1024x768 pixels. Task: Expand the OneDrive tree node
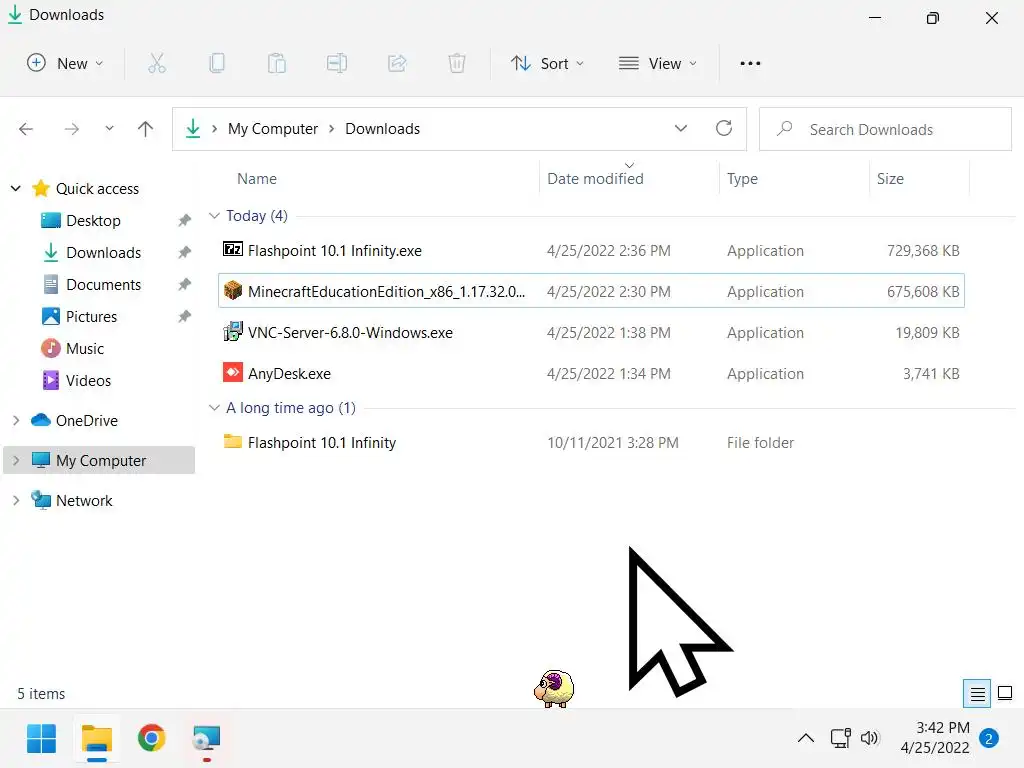click(16, 421)
